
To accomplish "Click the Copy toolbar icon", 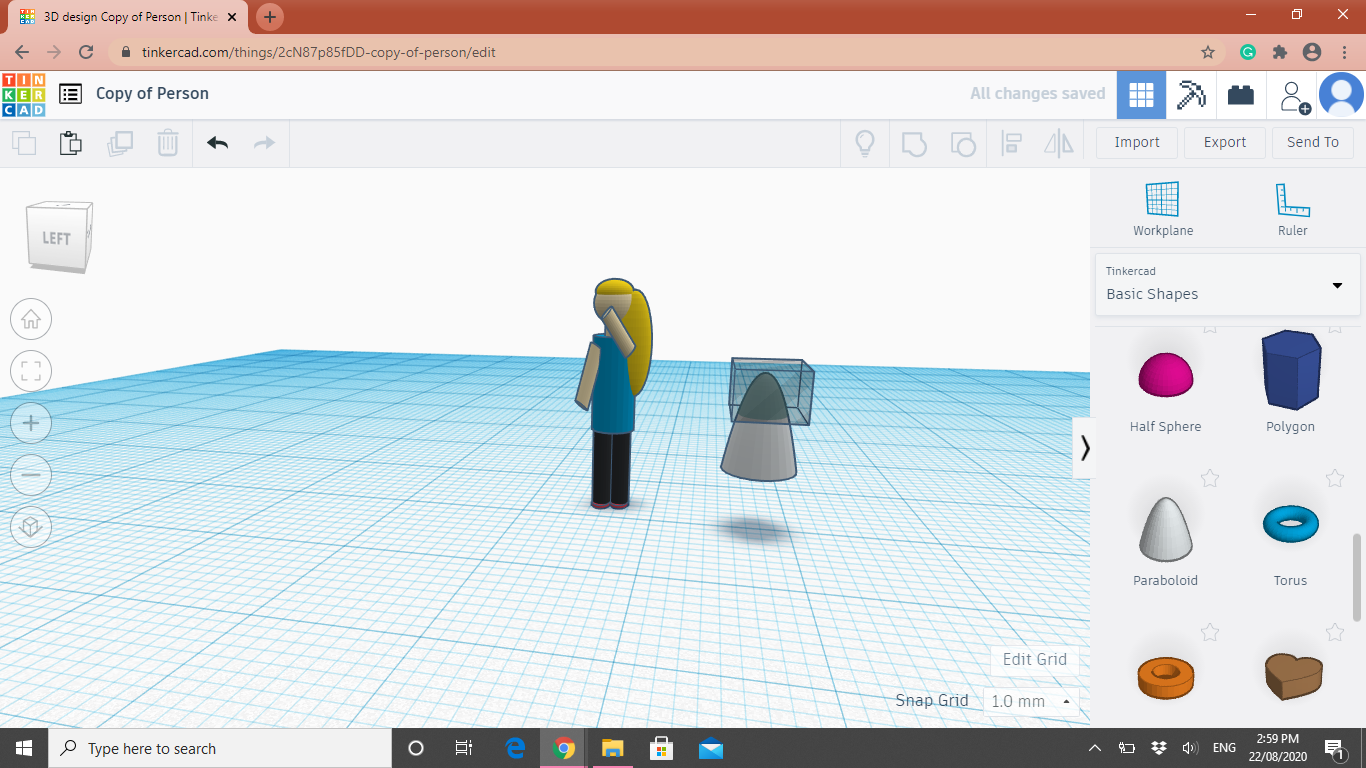I will coord(24,143).
